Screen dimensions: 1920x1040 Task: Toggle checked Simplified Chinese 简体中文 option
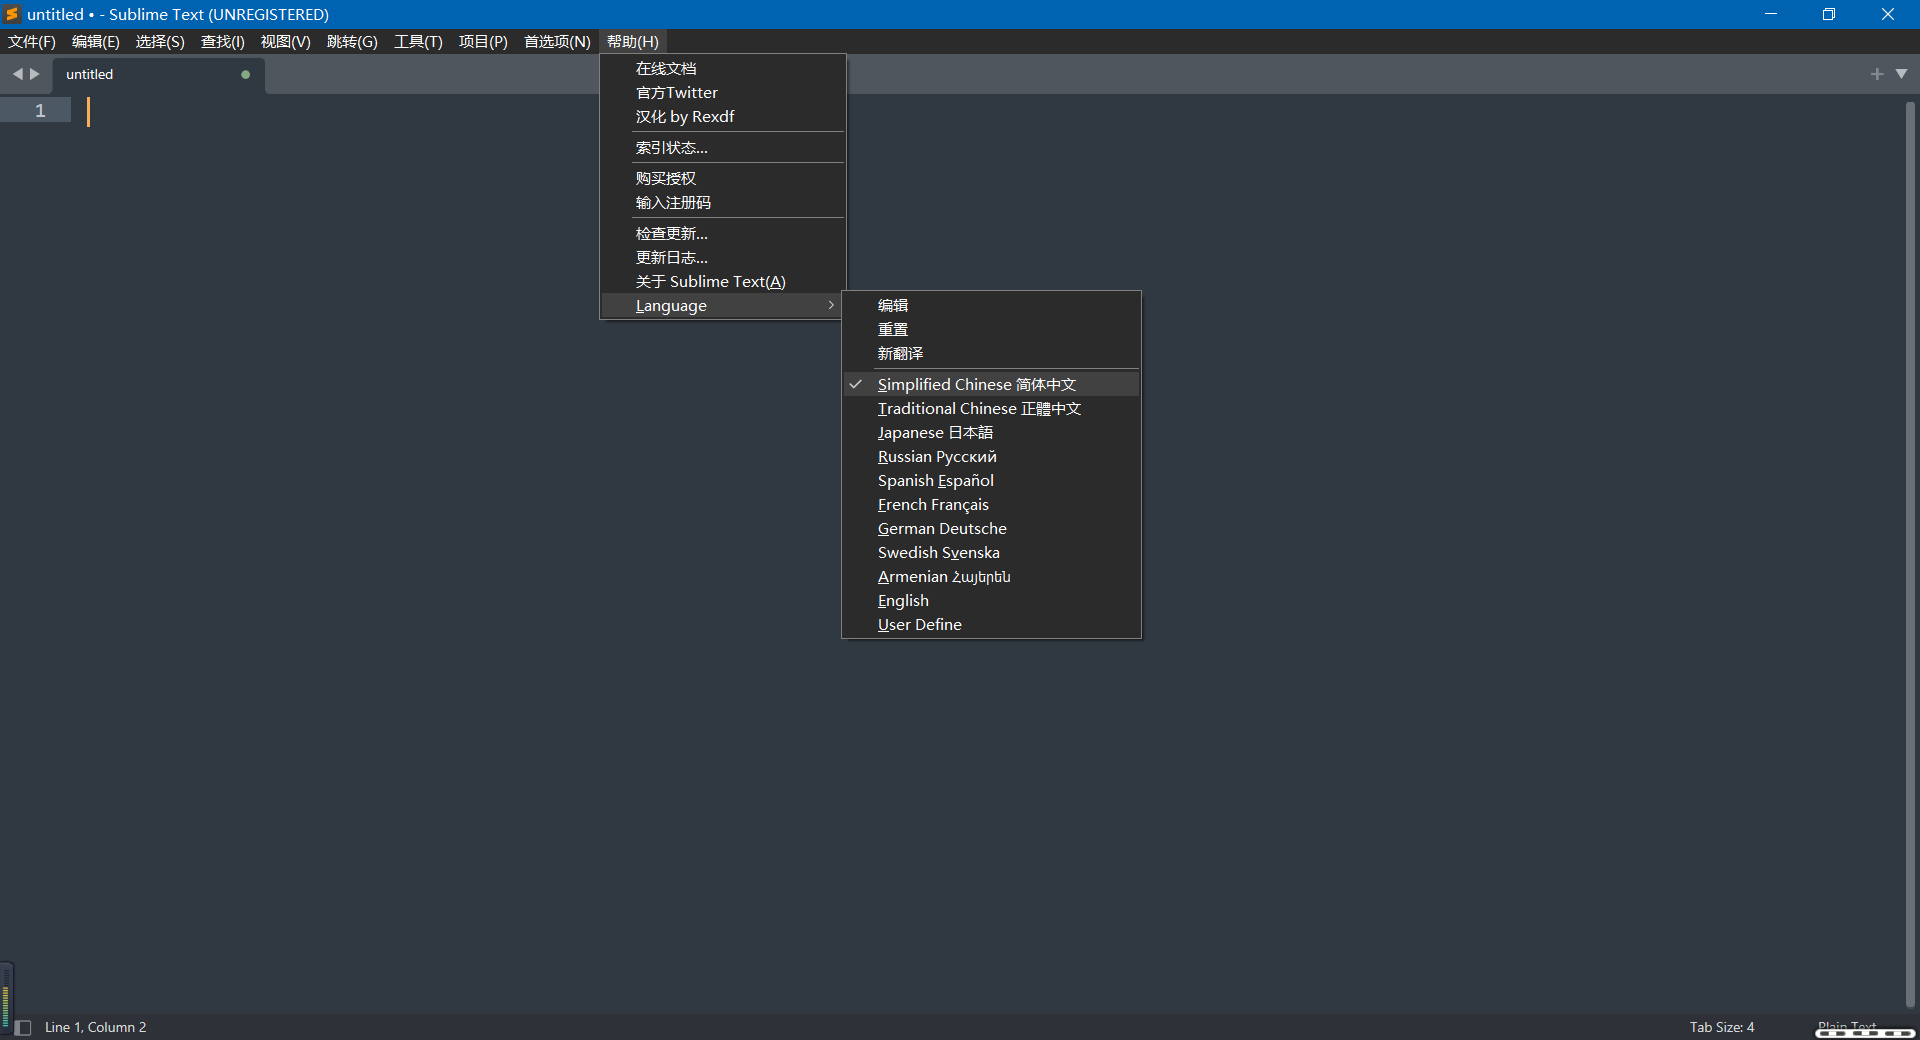[x=991, y=385]
